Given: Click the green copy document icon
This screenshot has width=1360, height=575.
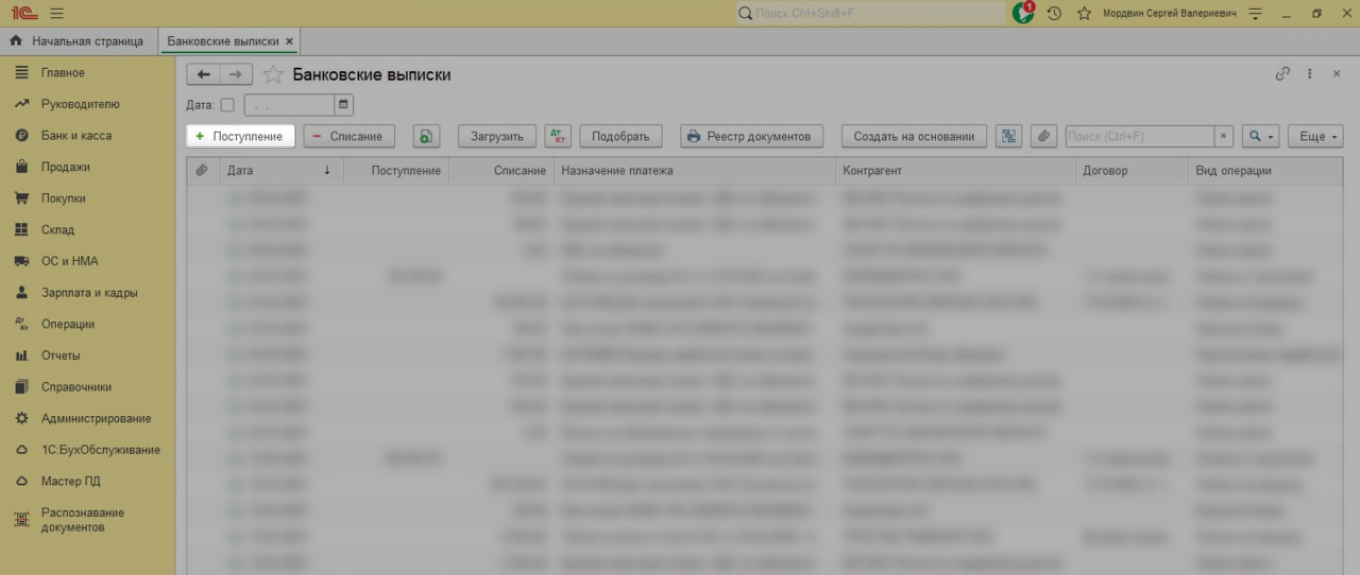Looking at the screenshot, I should point(427,136).
